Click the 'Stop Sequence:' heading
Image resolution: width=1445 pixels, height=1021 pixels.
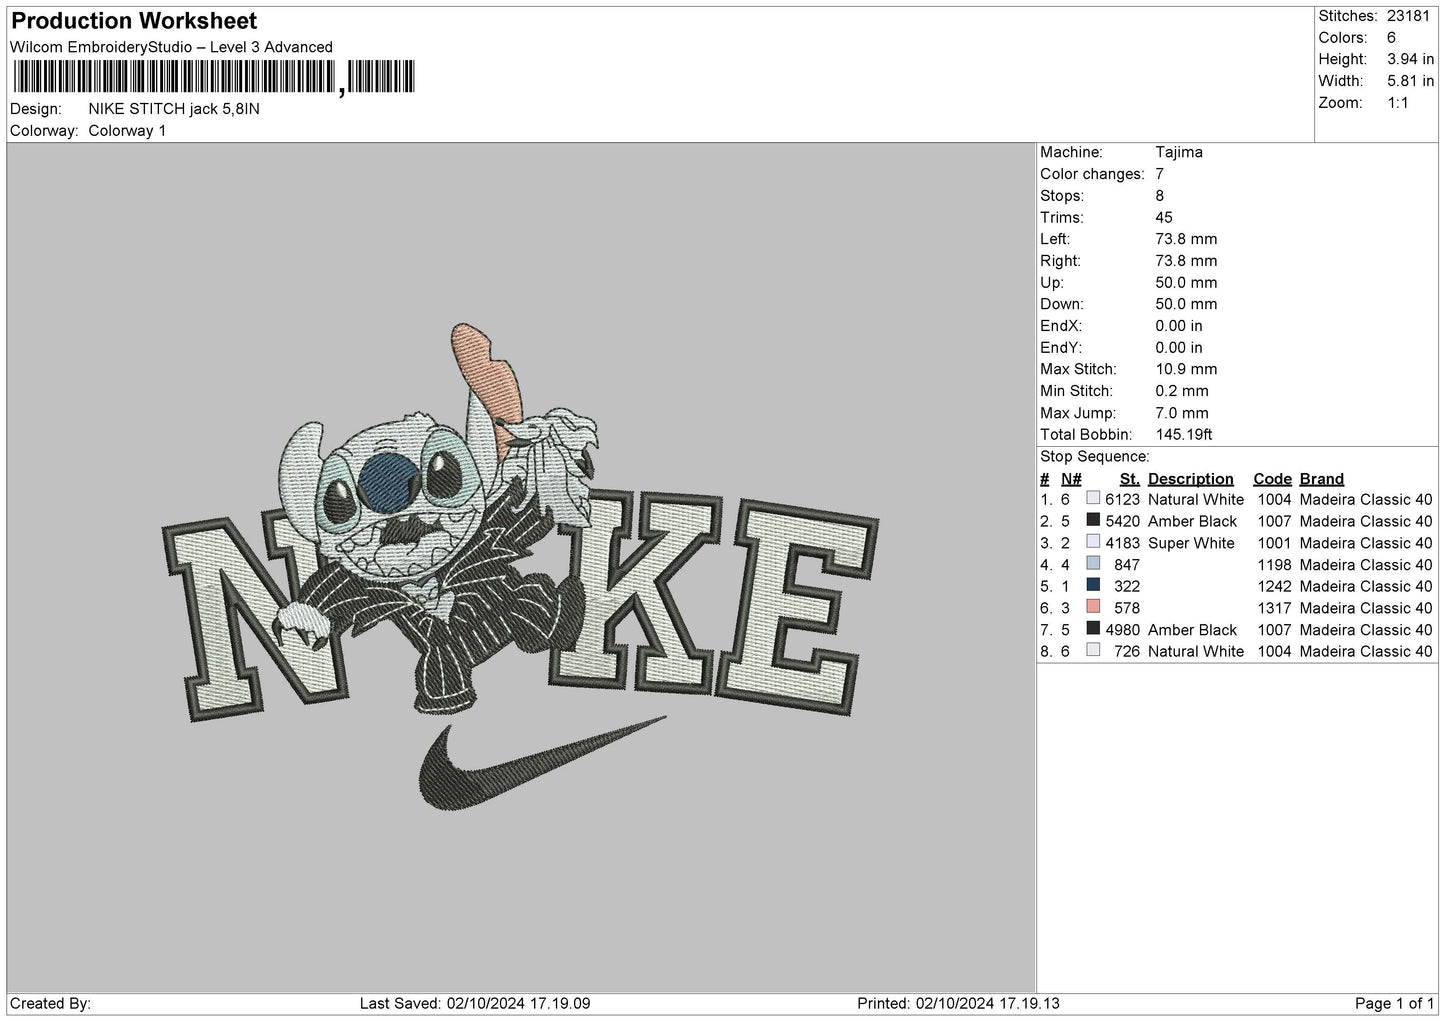(1095, 457)
